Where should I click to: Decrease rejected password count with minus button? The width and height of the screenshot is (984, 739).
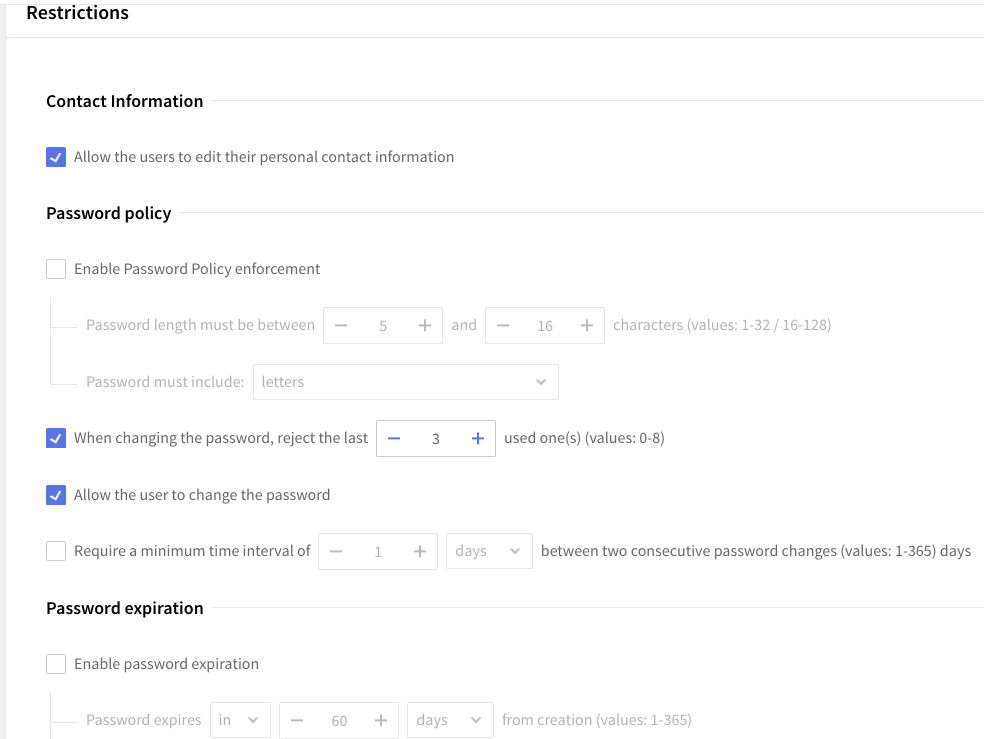pyautogui.click(x=394, y=438)
